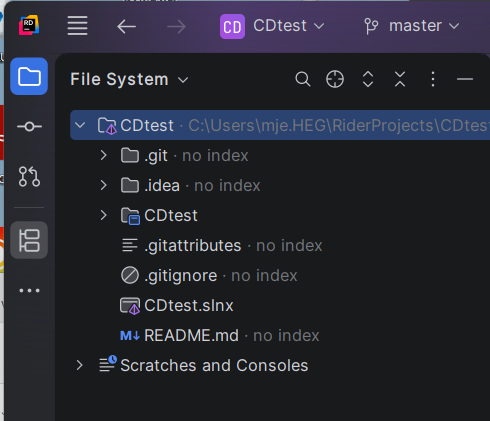The width and height of the screenshot is (490, 421).
Task: Select opened file via crosshair icon
Action: tap(335, 79)
